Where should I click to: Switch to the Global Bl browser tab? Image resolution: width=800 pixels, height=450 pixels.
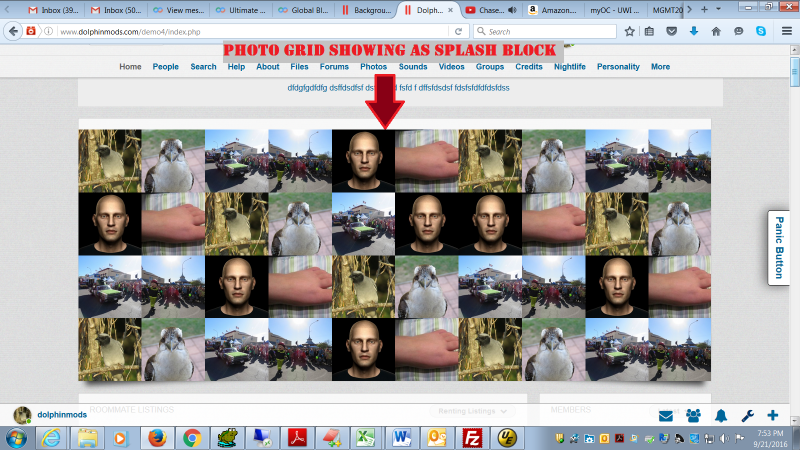(x=304, y=10)
